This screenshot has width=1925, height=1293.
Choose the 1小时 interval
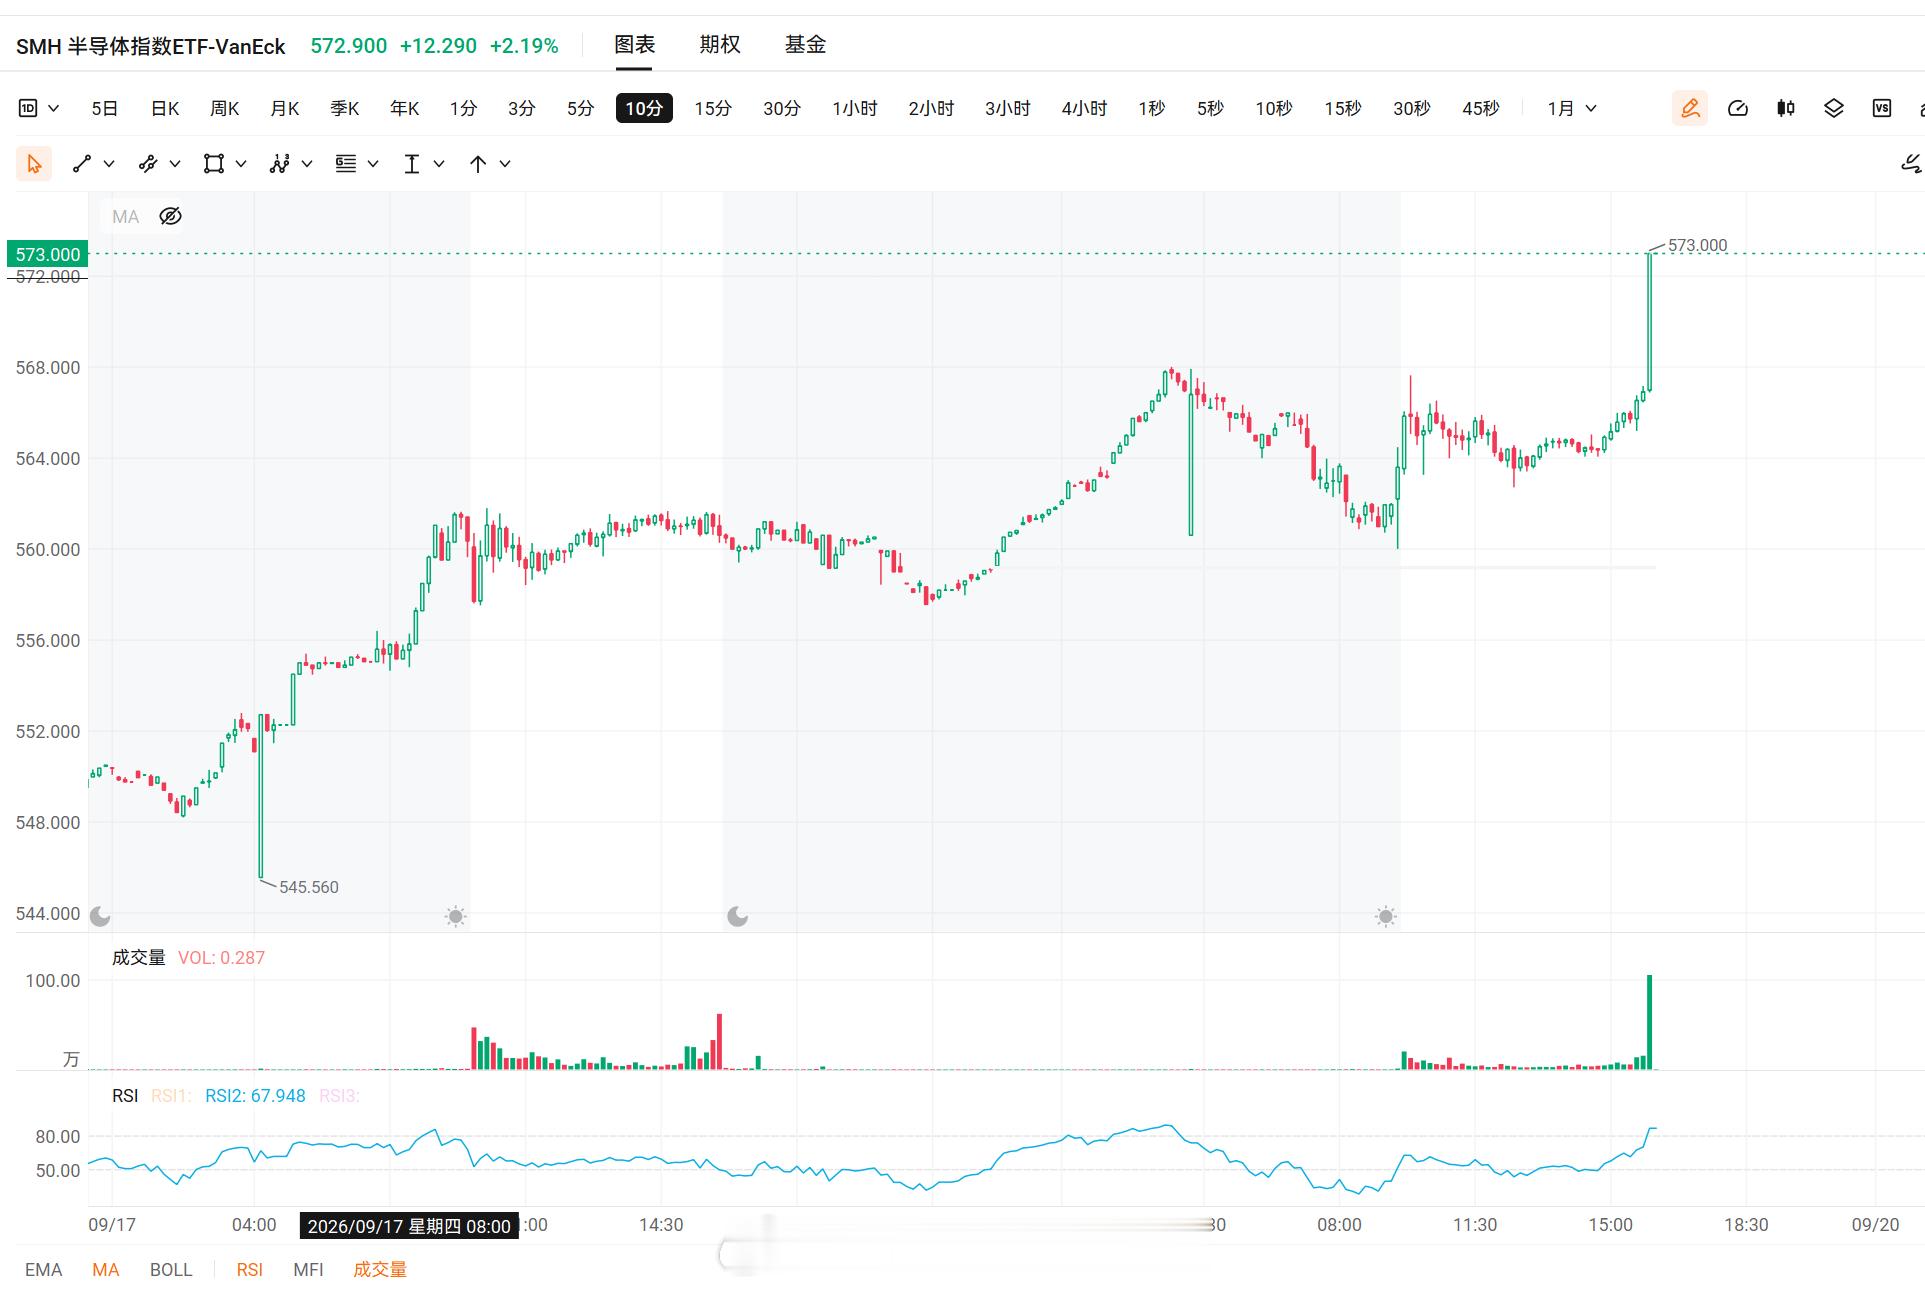point(855,108)
